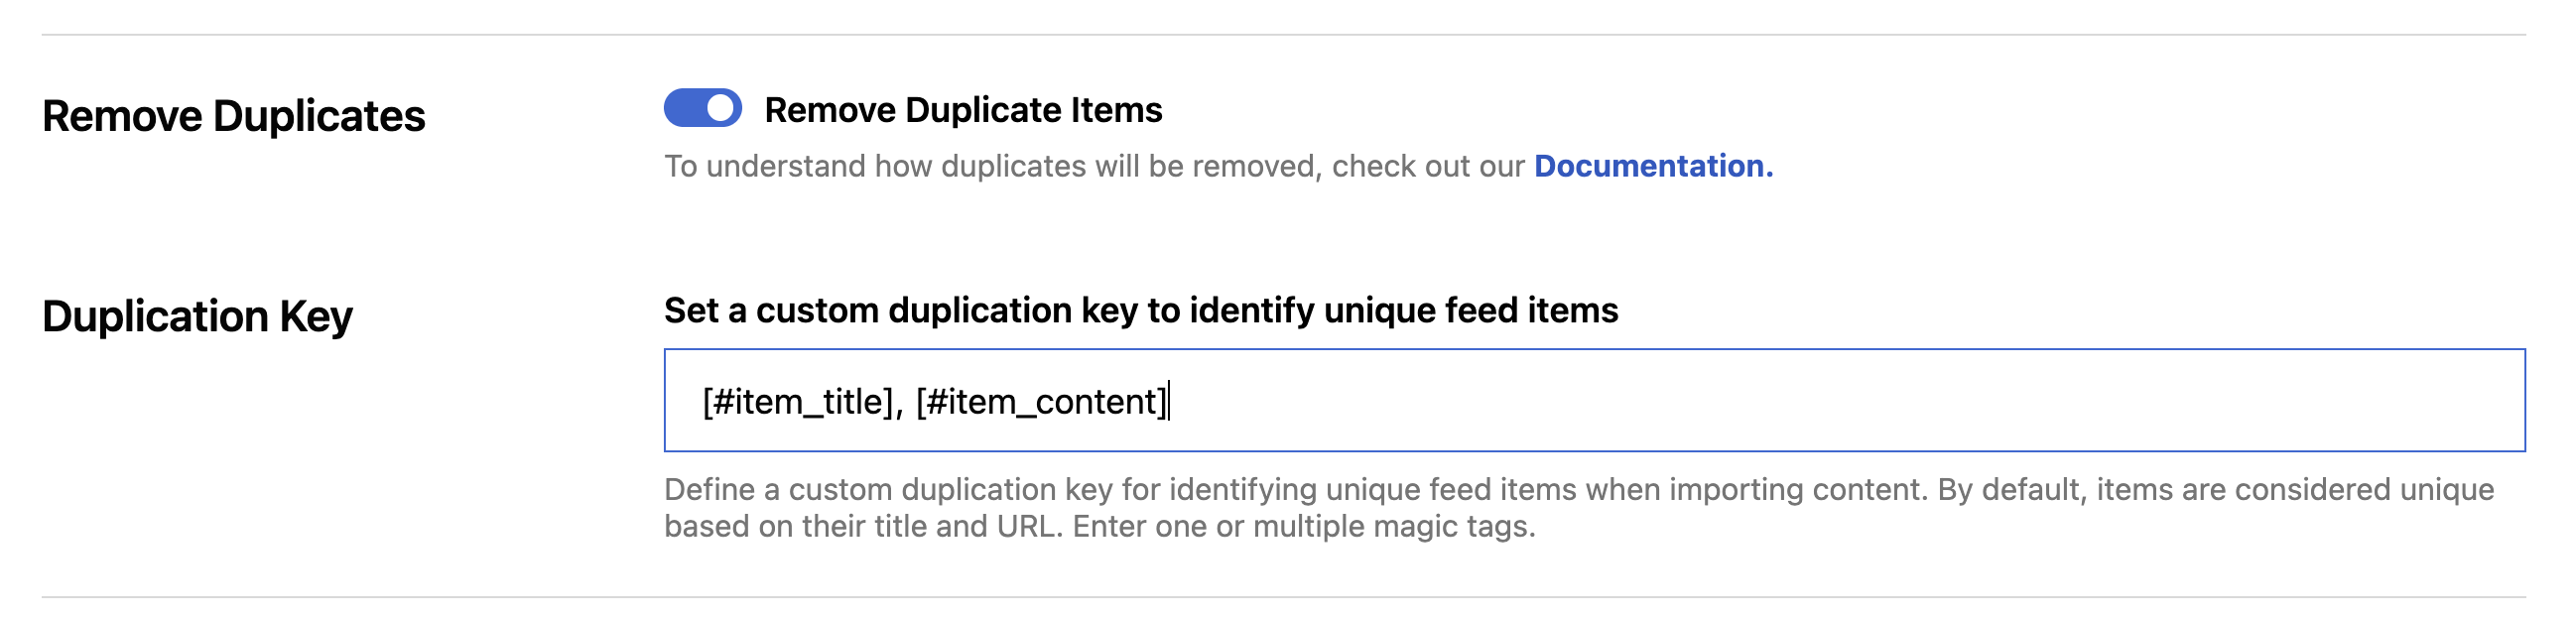Focus the custom duplication key input field

coord(1594,401)
